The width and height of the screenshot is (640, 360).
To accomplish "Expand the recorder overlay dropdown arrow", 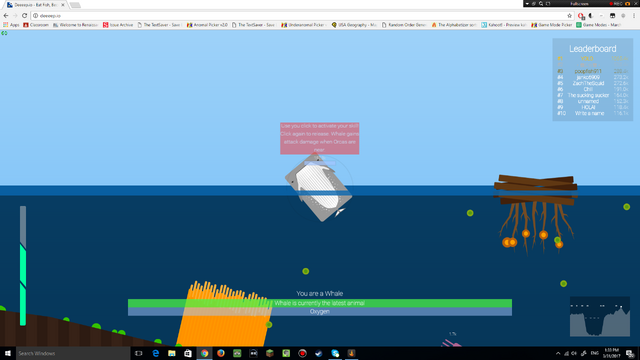I will [527, 4].
